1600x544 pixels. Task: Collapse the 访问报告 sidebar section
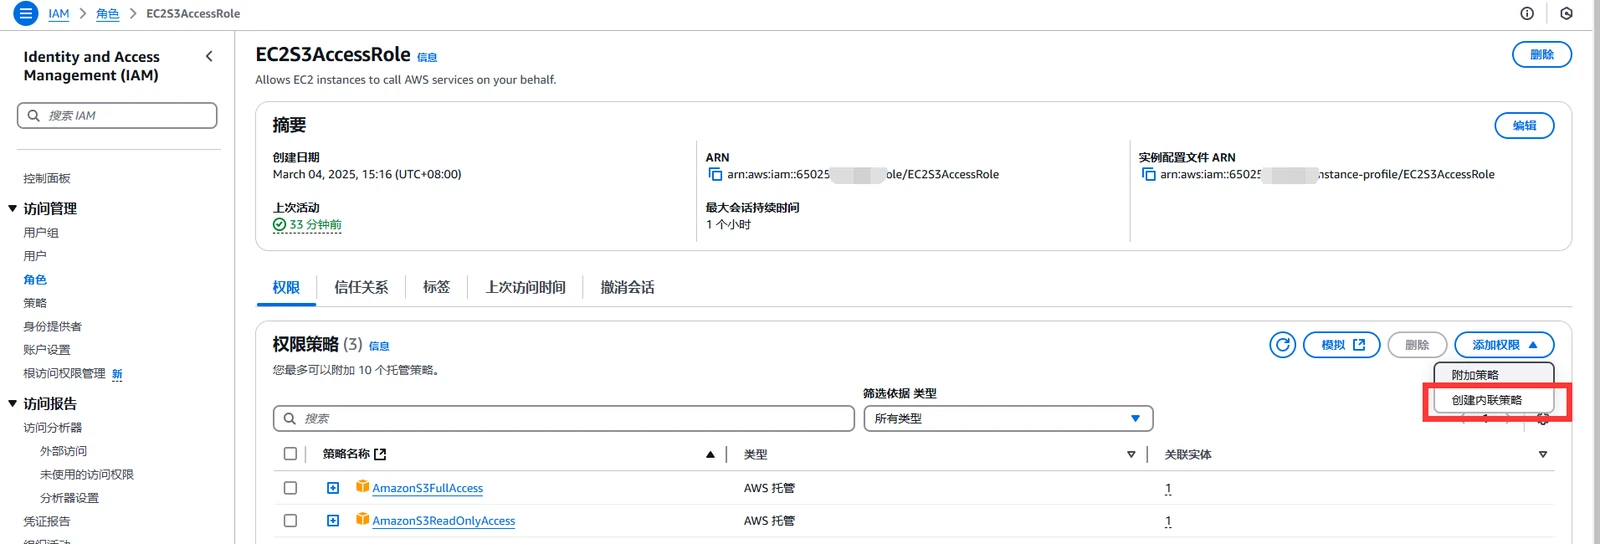click(13, 404)
